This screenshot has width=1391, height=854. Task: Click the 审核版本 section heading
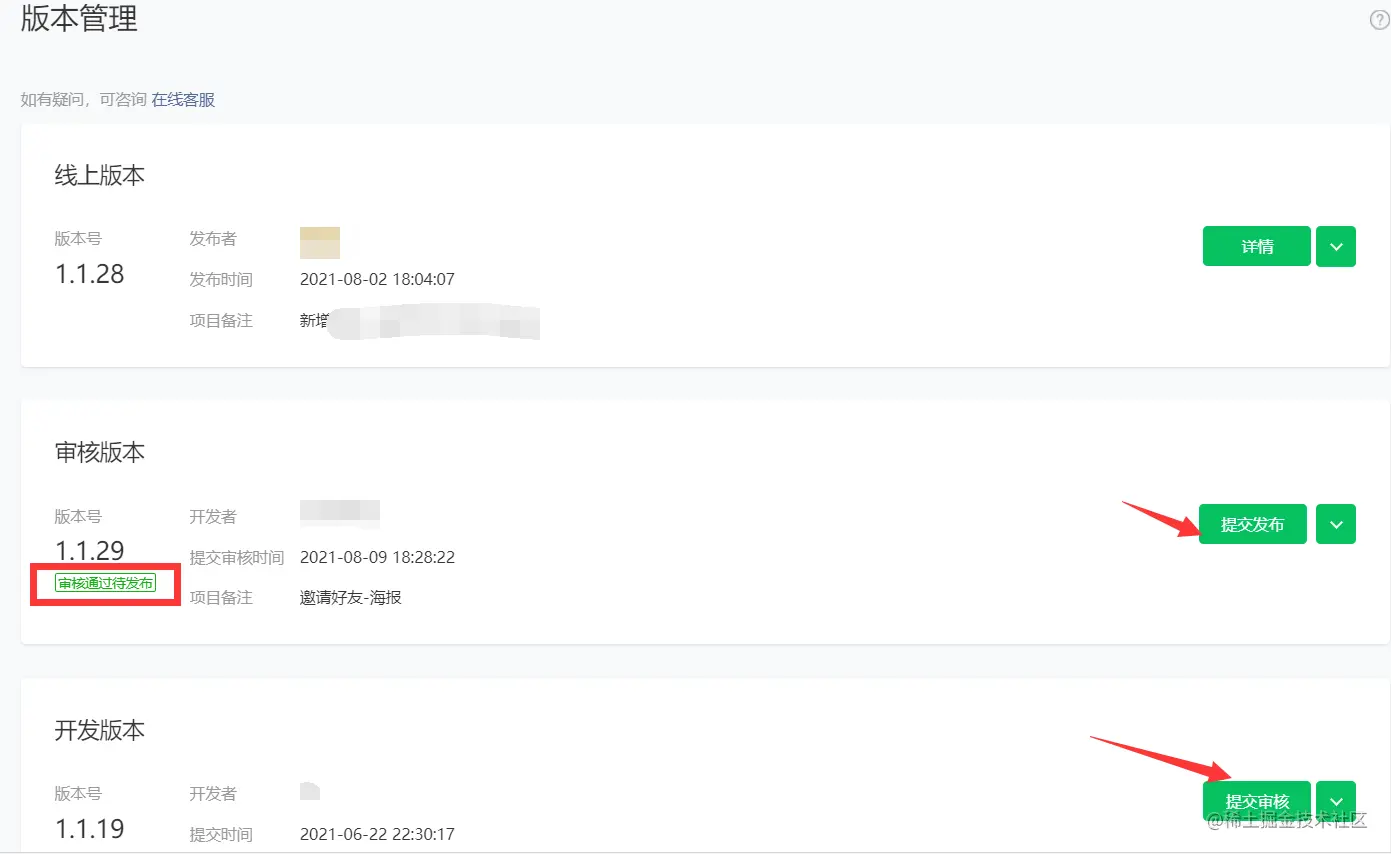click(100, 453)
